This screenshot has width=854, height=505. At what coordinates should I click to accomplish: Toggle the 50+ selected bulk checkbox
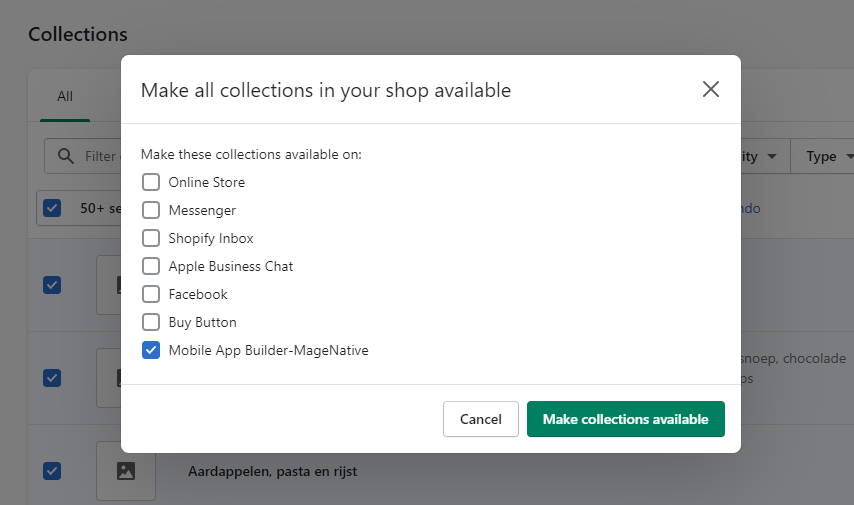tap(52, 208)
